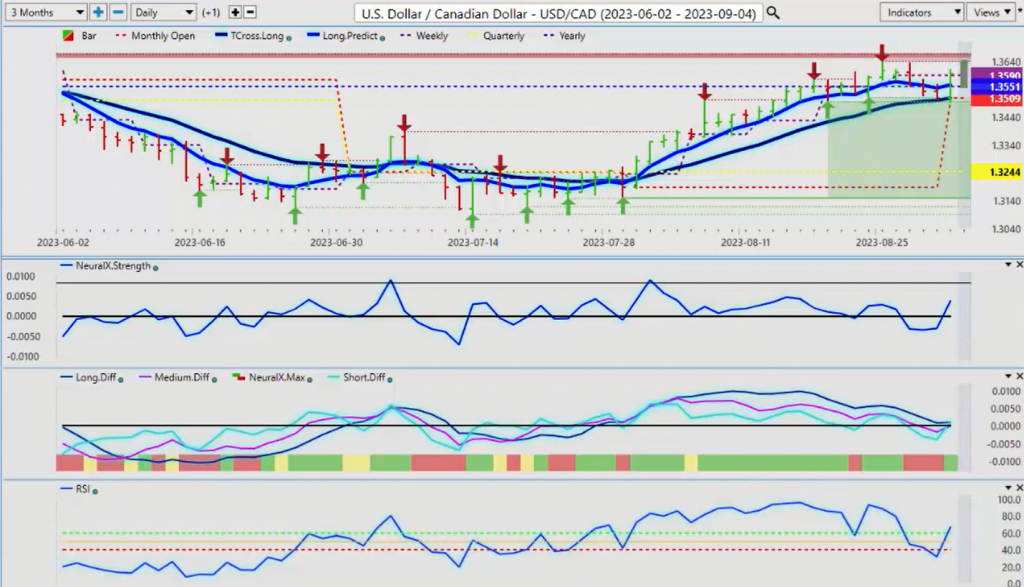
Task: Click the Long.Predict legend label
Action: click(350, 36)
